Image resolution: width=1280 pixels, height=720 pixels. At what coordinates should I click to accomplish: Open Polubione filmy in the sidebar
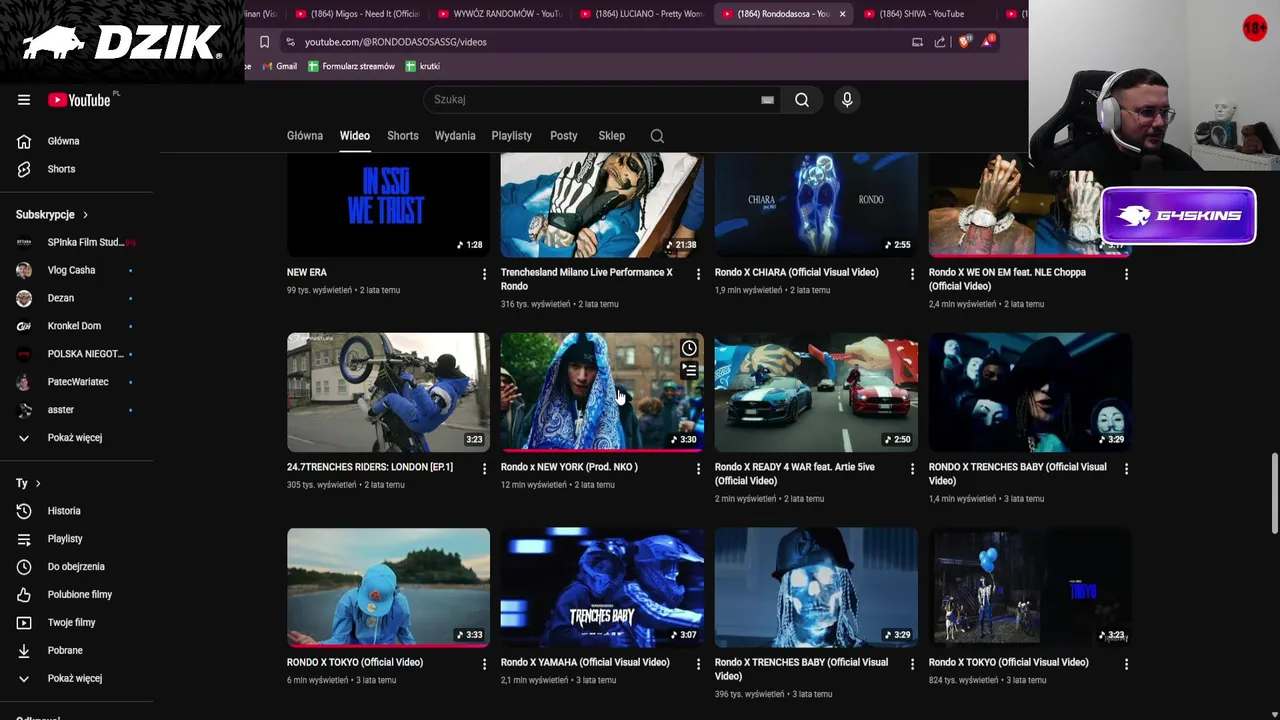click(x=80, y=595)
